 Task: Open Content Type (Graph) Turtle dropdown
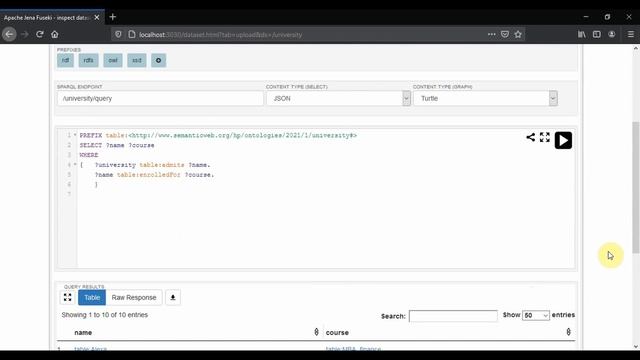[485, 98]
